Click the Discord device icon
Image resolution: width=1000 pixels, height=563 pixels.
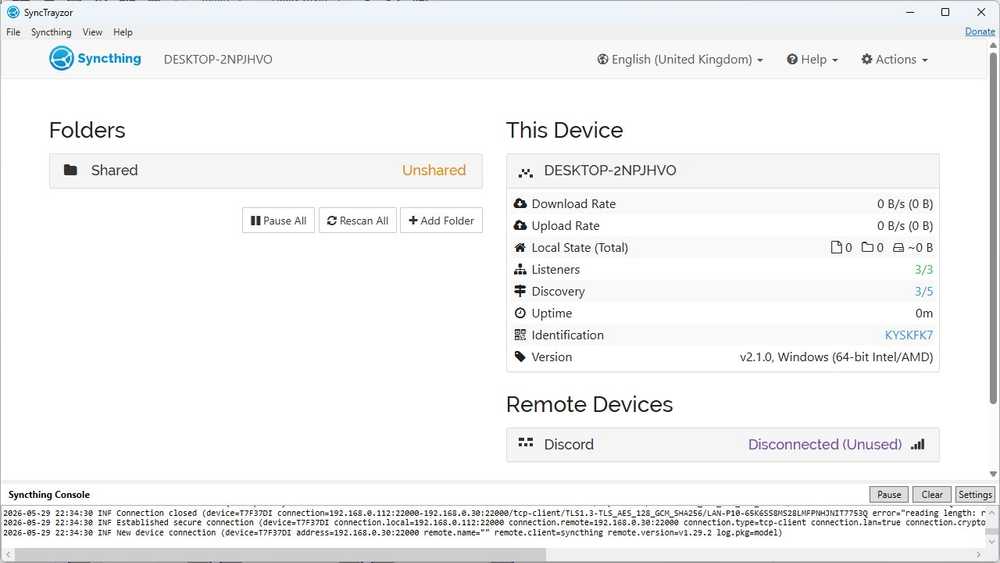pyautogui.click(x=526, y=443)
